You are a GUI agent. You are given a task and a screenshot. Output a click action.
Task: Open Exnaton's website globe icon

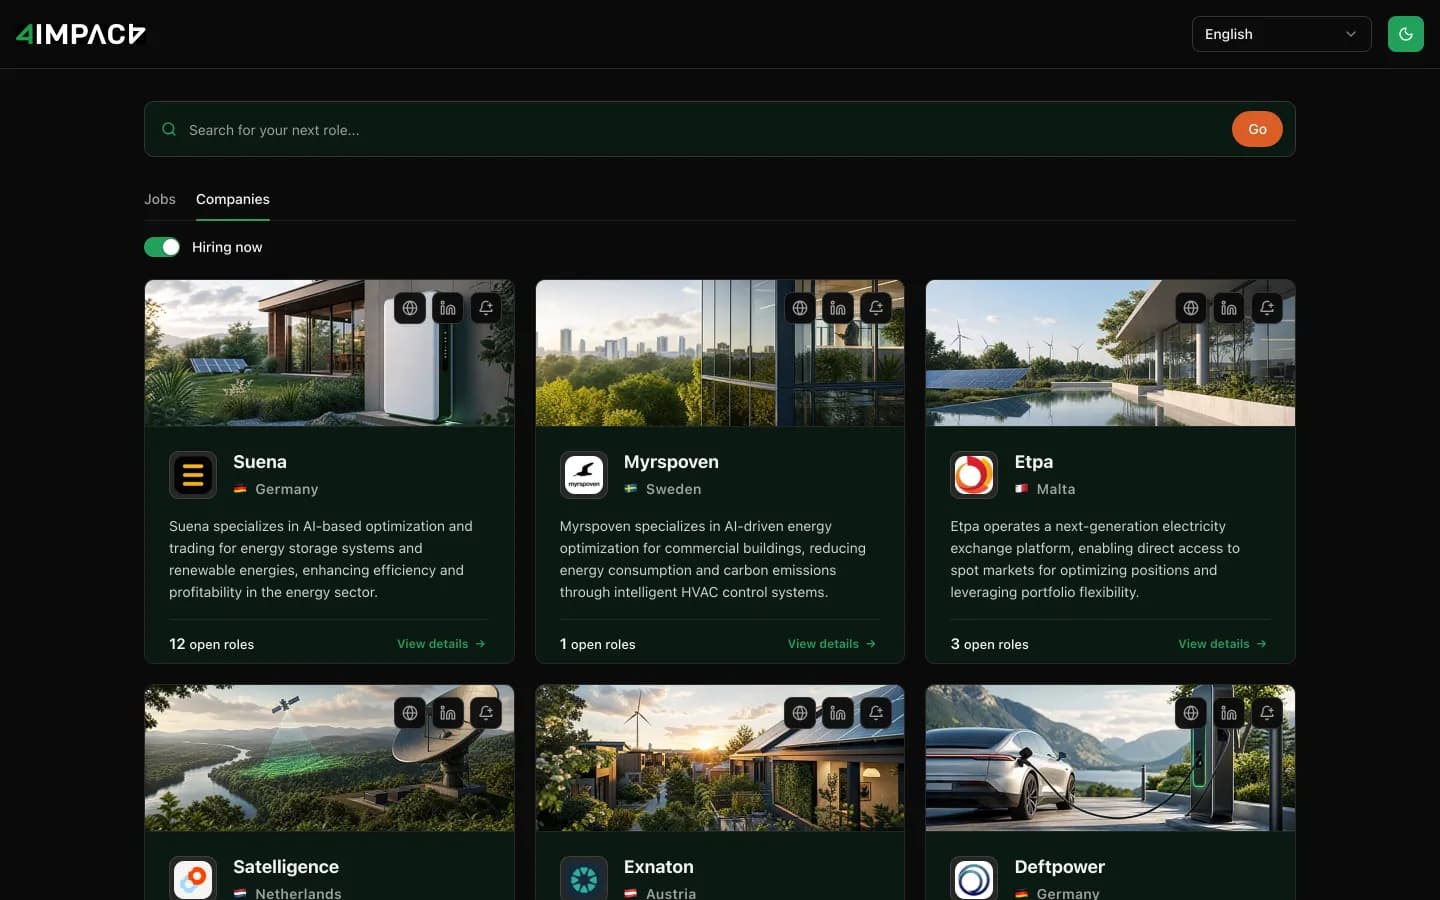point(800,713)
